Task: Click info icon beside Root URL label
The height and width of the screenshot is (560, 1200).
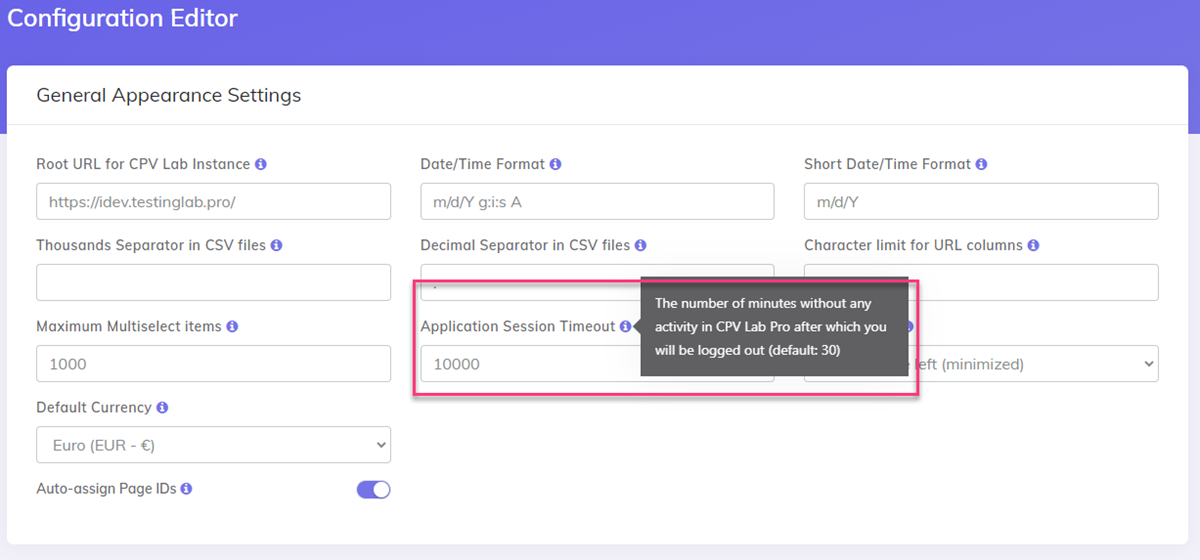Action: coord(261,164)
